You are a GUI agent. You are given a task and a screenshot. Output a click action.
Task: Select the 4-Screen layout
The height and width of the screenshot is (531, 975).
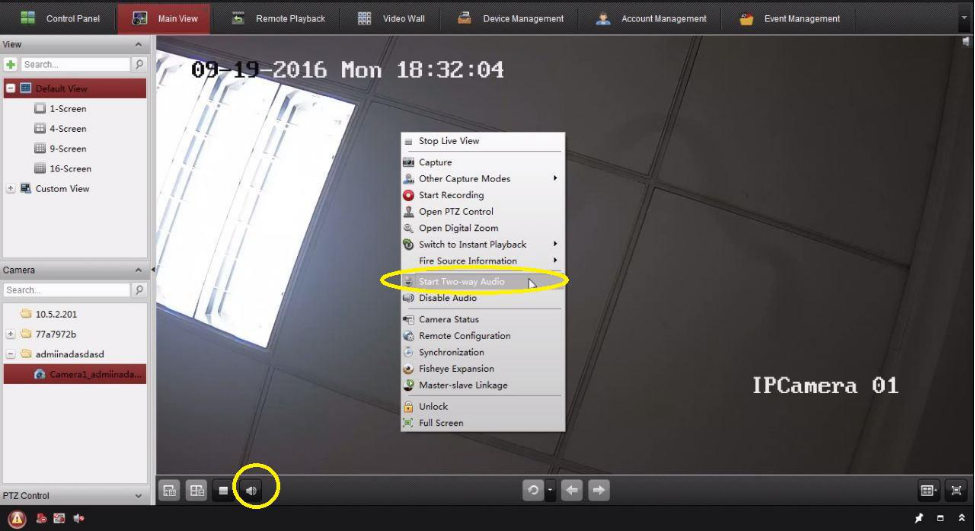(x=67, y=129)
